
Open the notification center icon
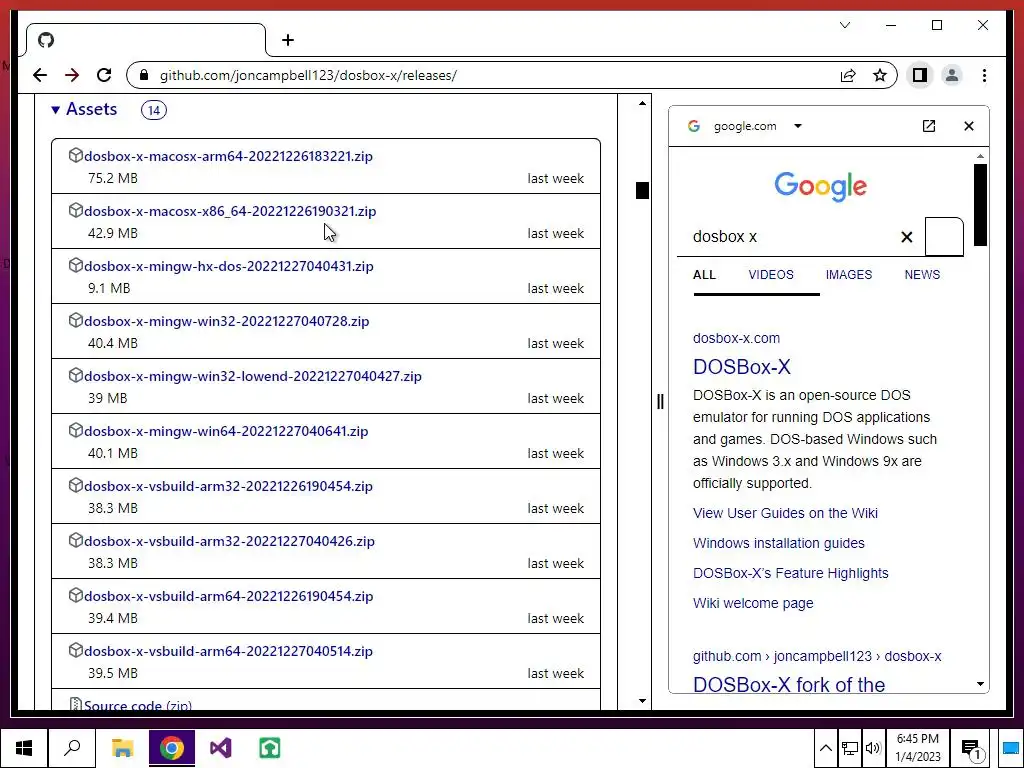972,748
